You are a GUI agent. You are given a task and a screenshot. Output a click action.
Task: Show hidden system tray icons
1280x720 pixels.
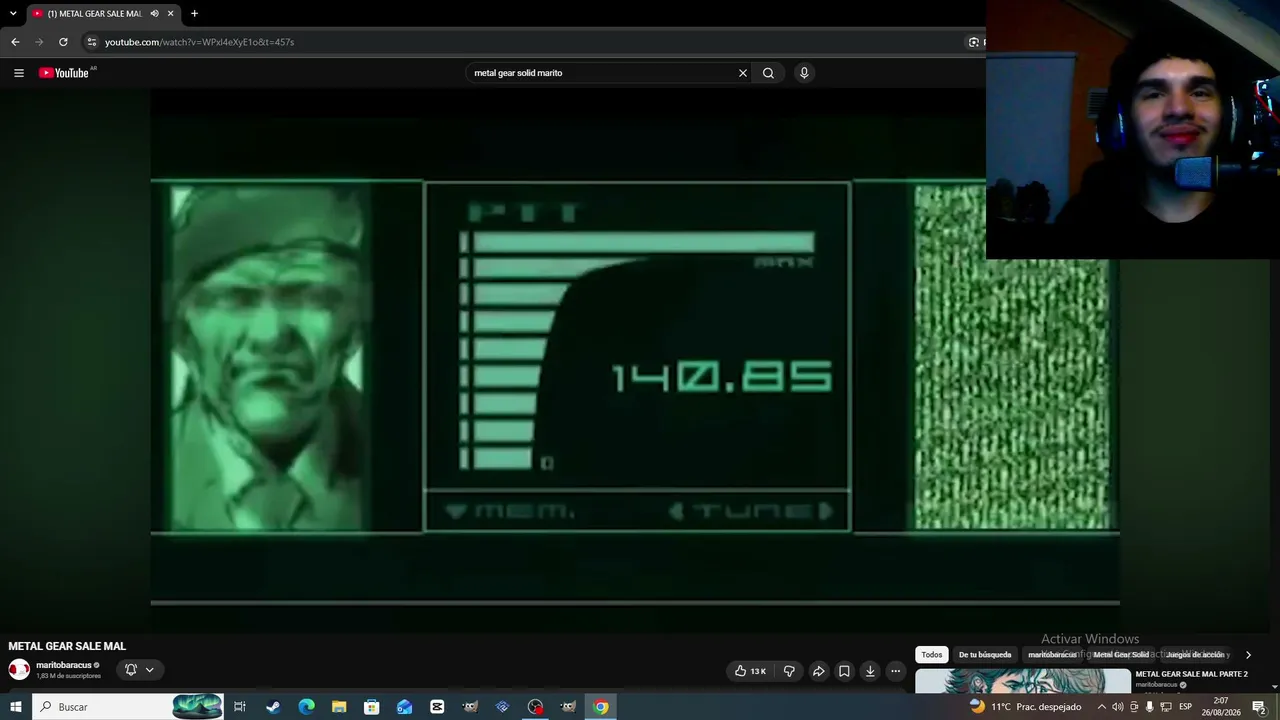pos(1102,707)
